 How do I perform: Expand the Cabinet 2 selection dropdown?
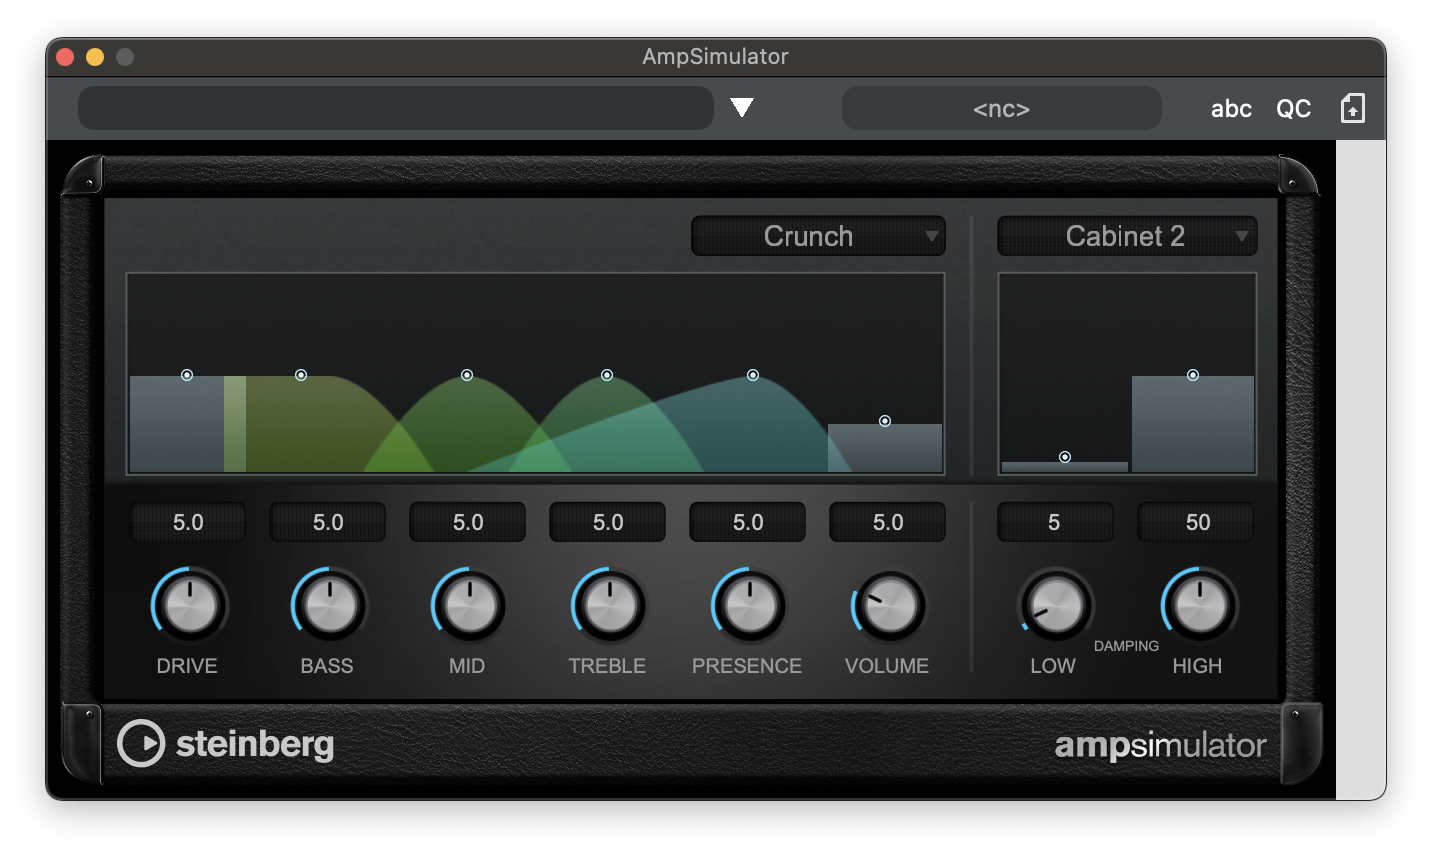pyautogui.click(x=1126, y=236)
